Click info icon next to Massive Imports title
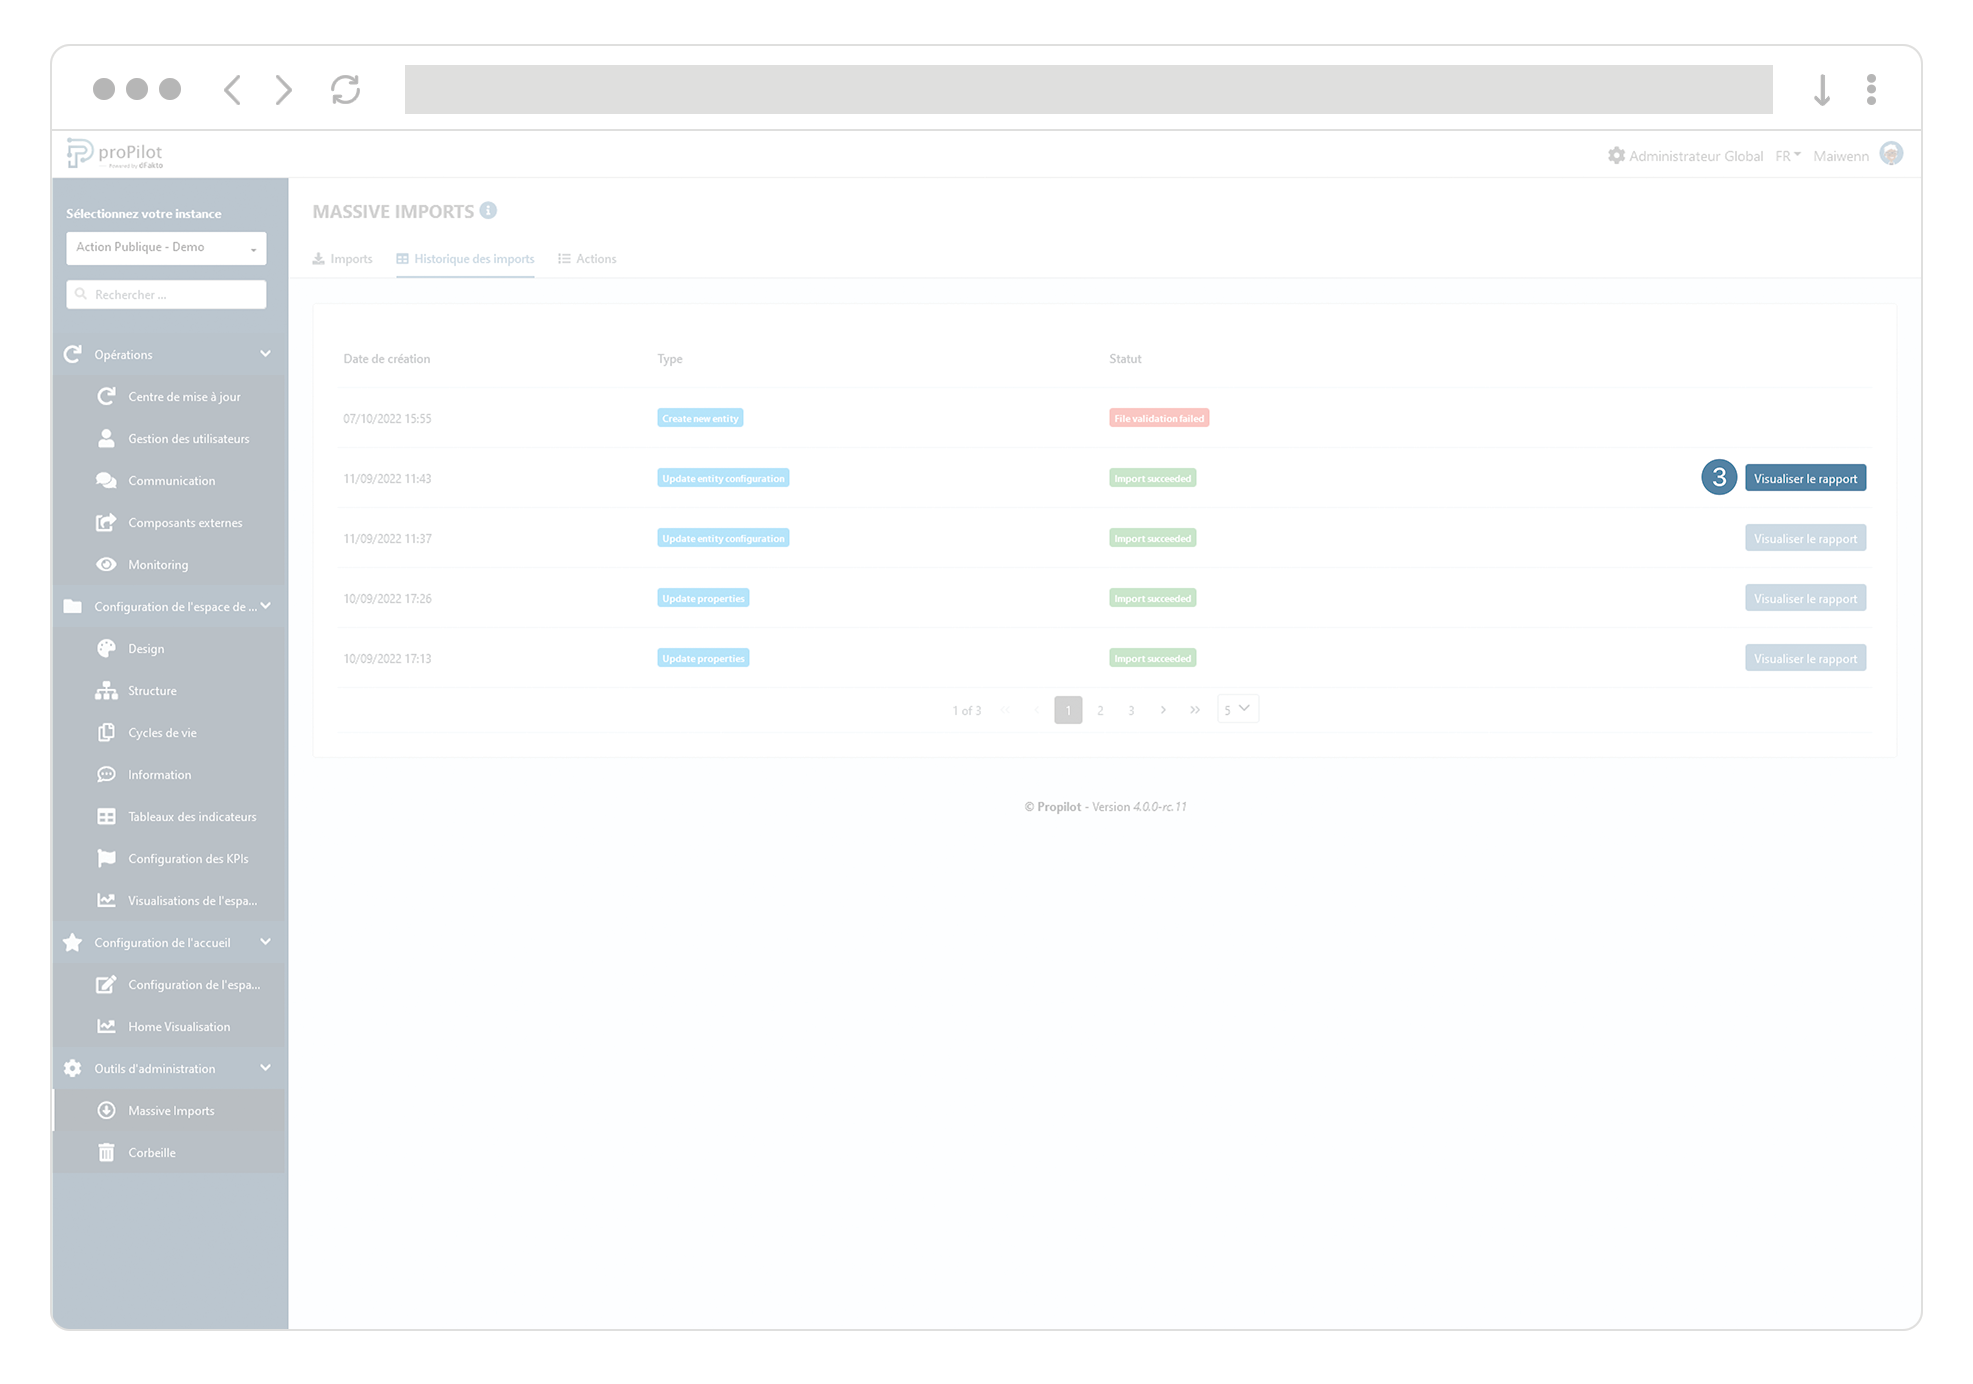 click(x=488, y=210)
